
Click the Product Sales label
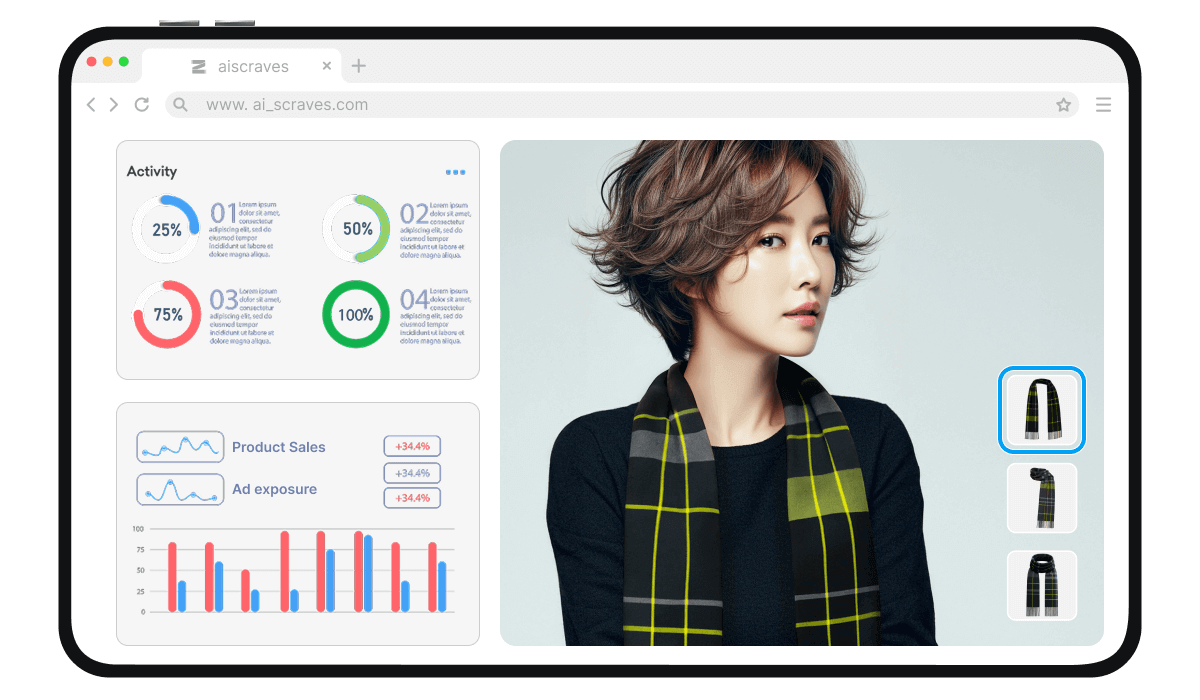point(278,447)
